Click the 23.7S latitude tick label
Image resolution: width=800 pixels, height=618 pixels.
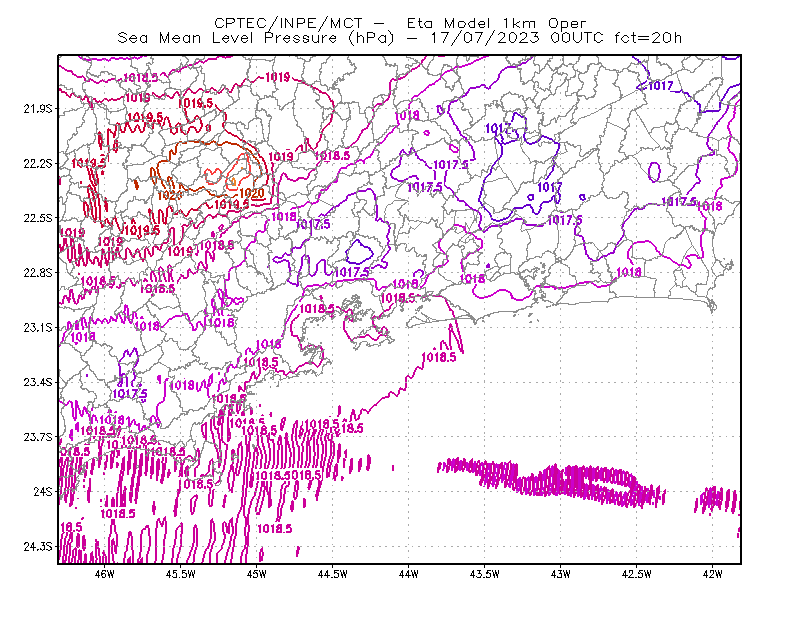point(38,437)
